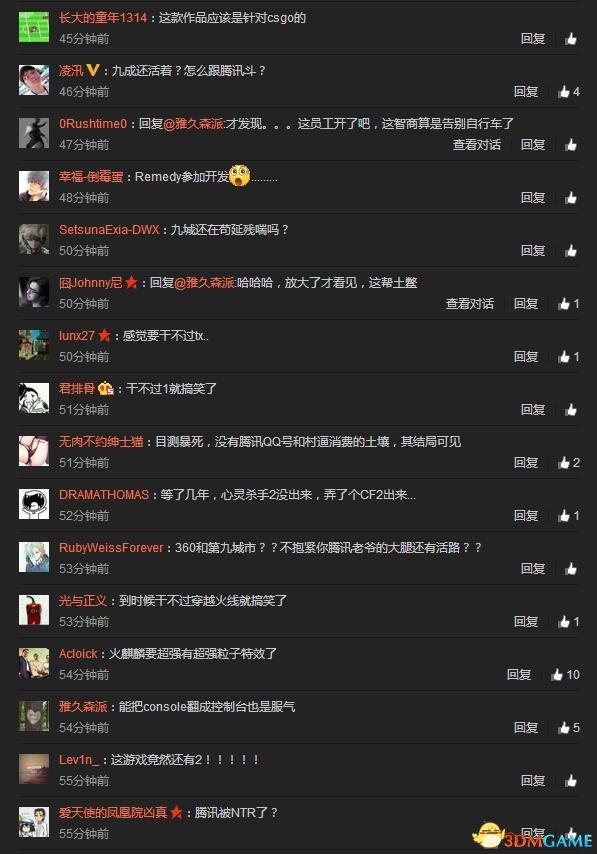
Task: Click the @雅久森派 mention in 0Rushtime0's reply
Action: click(x=193, y=124)
